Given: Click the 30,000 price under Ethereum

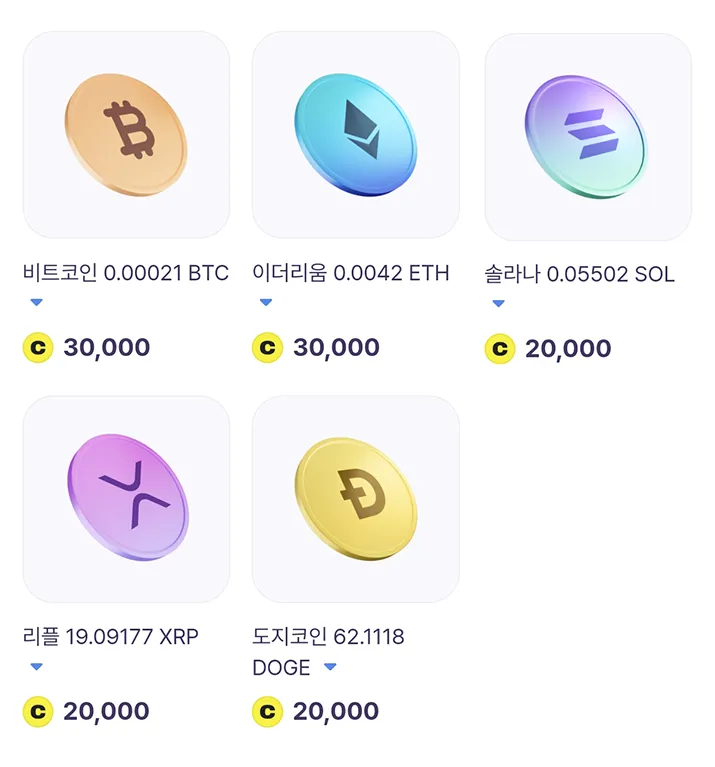Looking at the screenshot, I should click(336, 348).
